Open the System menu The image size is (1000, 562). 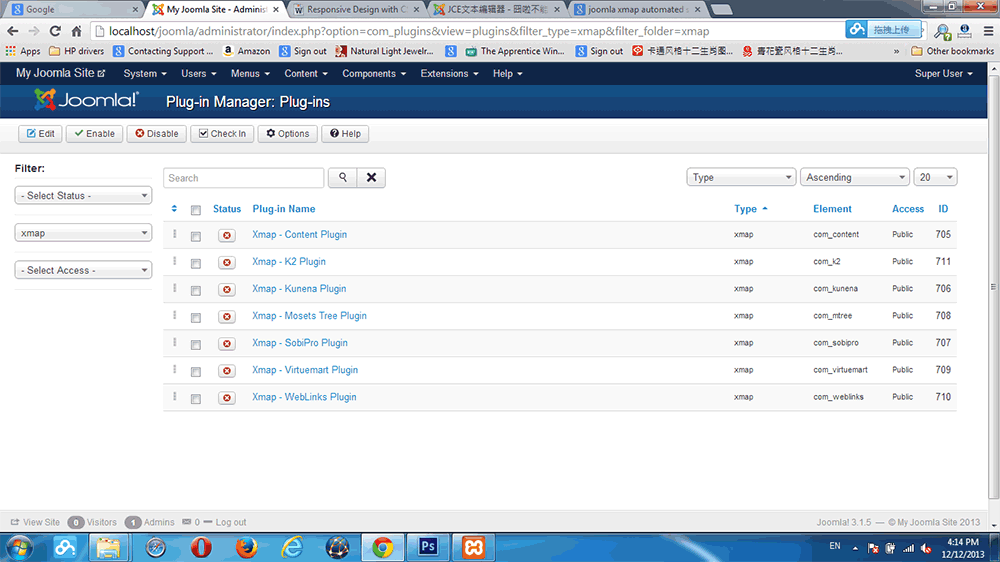(145, 73)
